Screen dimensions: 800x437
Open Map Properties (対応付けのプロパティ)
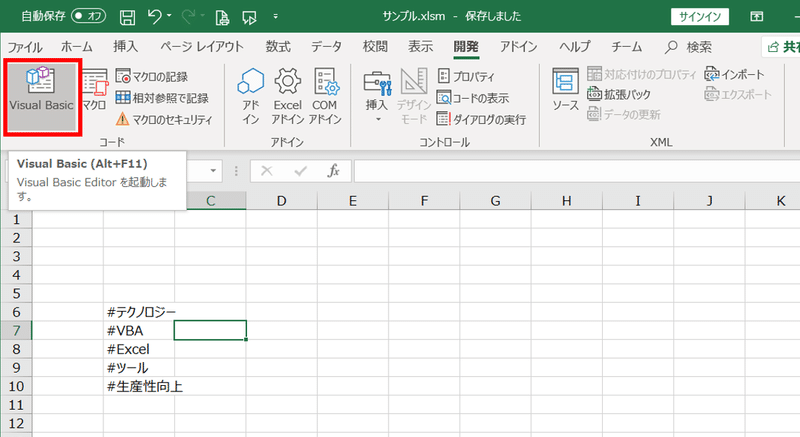point(641,74)
